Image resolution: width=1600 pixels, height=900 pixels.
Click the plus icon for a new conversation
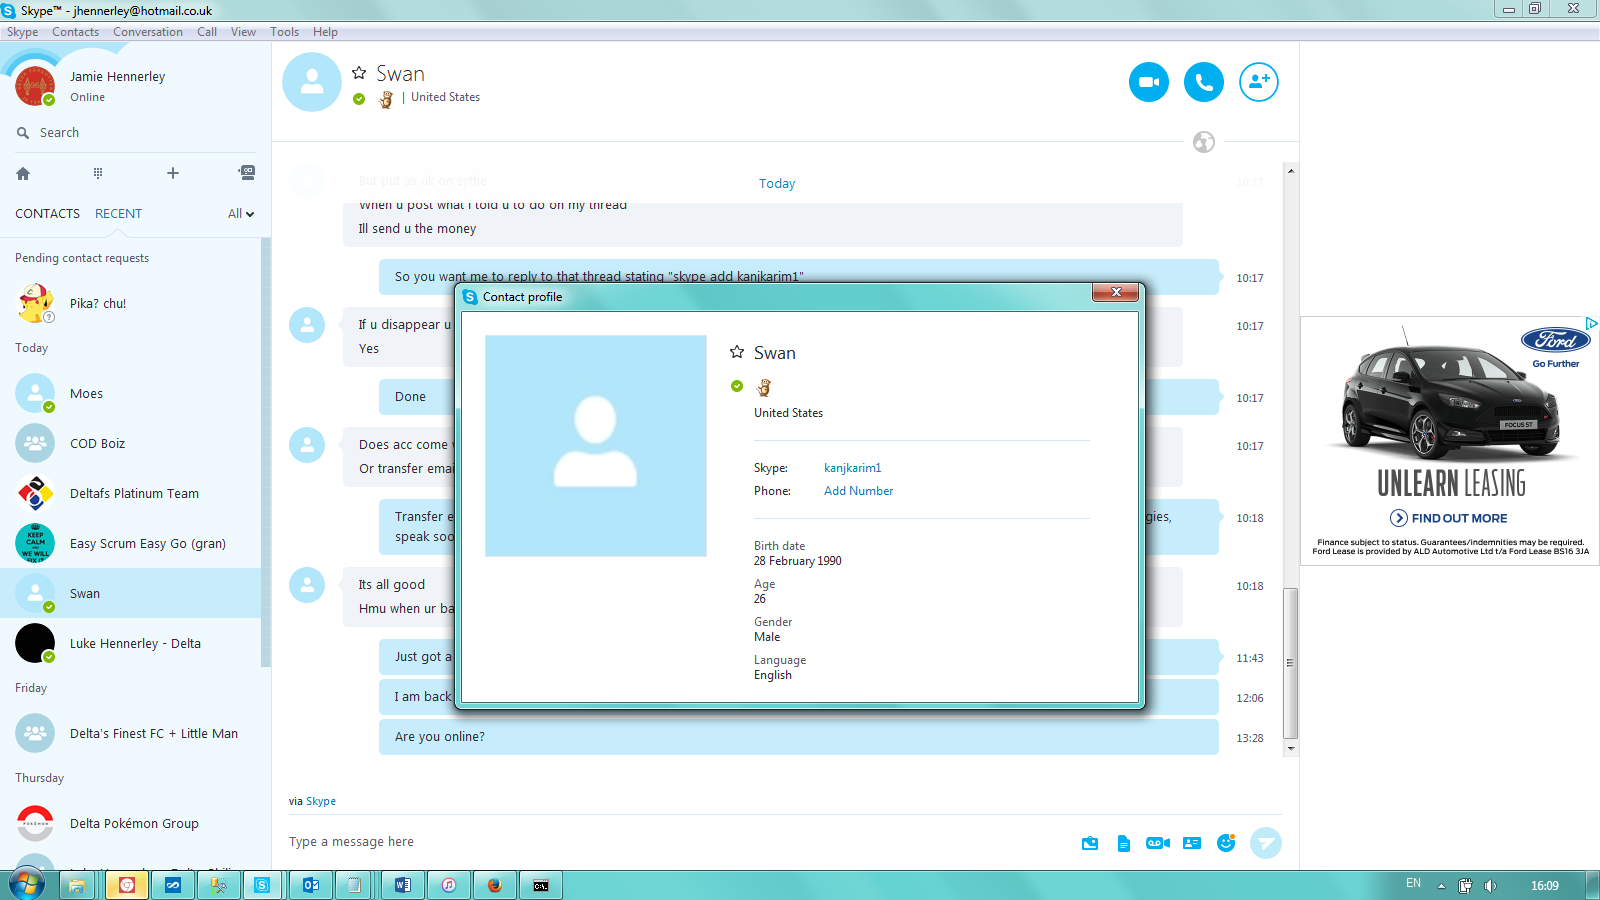point(173,173)
